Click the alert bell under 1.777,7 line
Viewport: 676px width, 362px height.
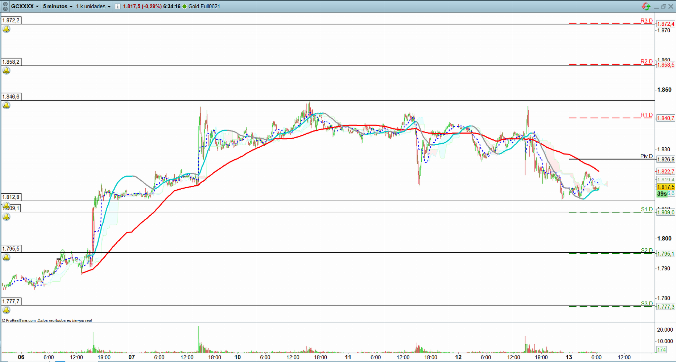pyautogui.click(x=6, y=310)
